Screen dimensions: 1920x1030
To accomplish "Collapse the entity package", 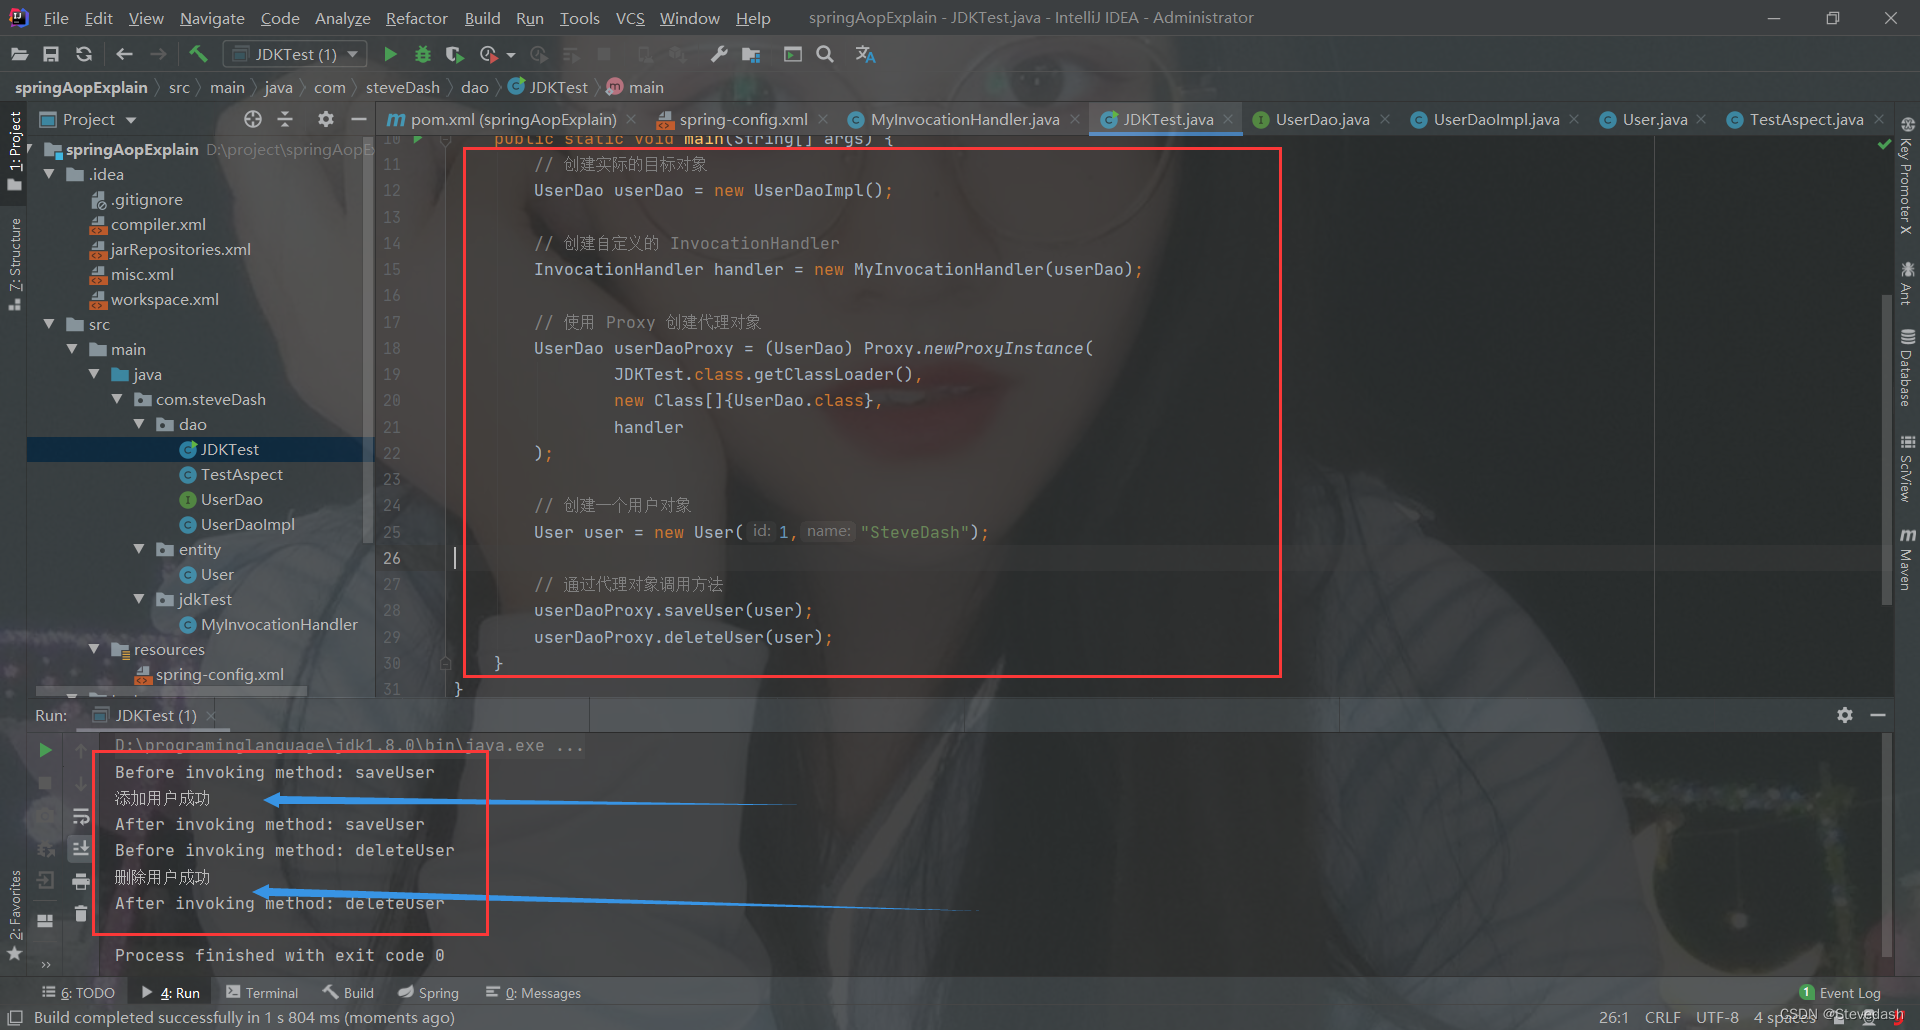I will pyautogui.click(x=139, y=549).
